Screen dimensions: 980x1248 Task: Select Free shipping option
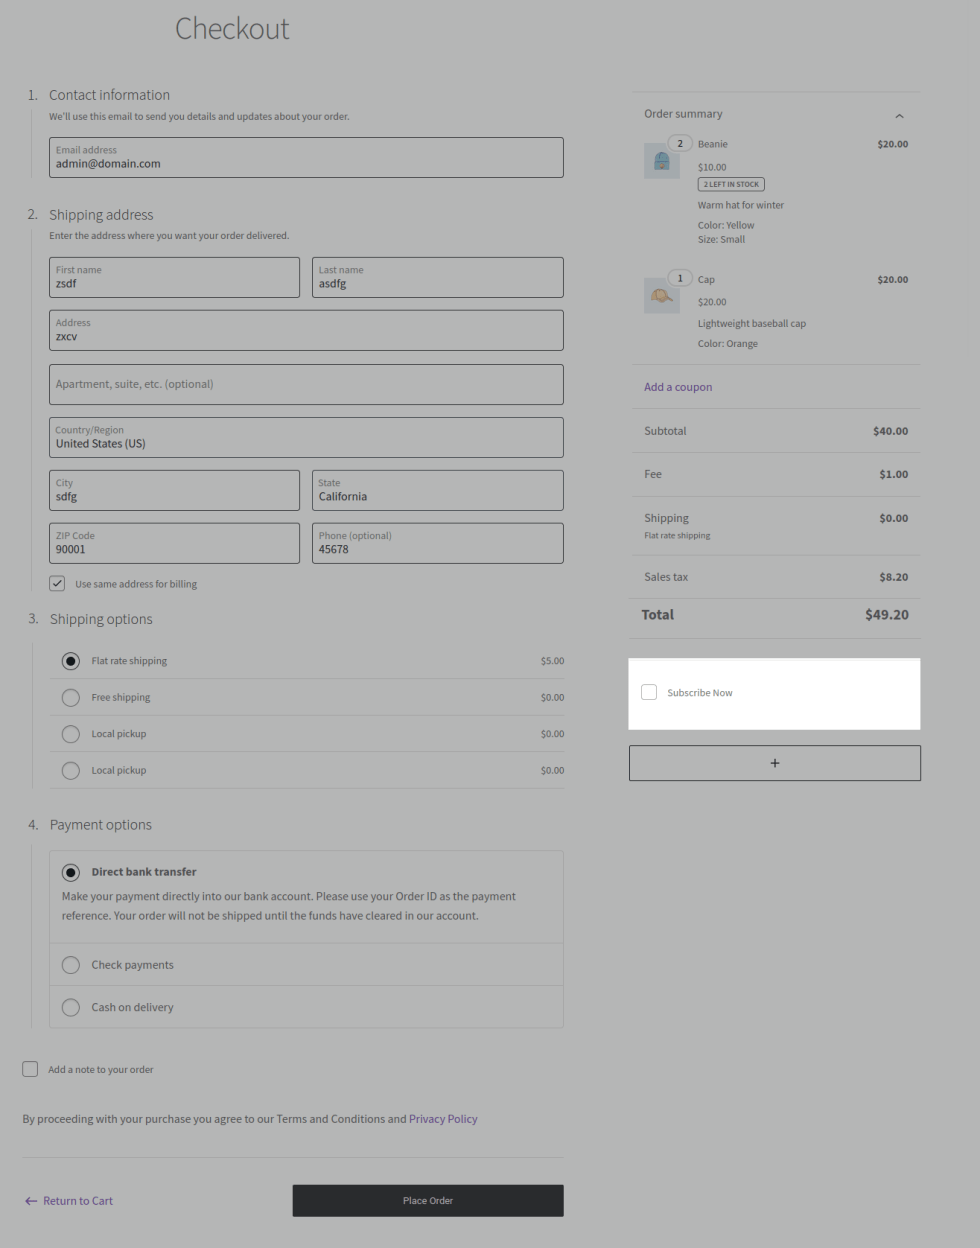(71, 697)
